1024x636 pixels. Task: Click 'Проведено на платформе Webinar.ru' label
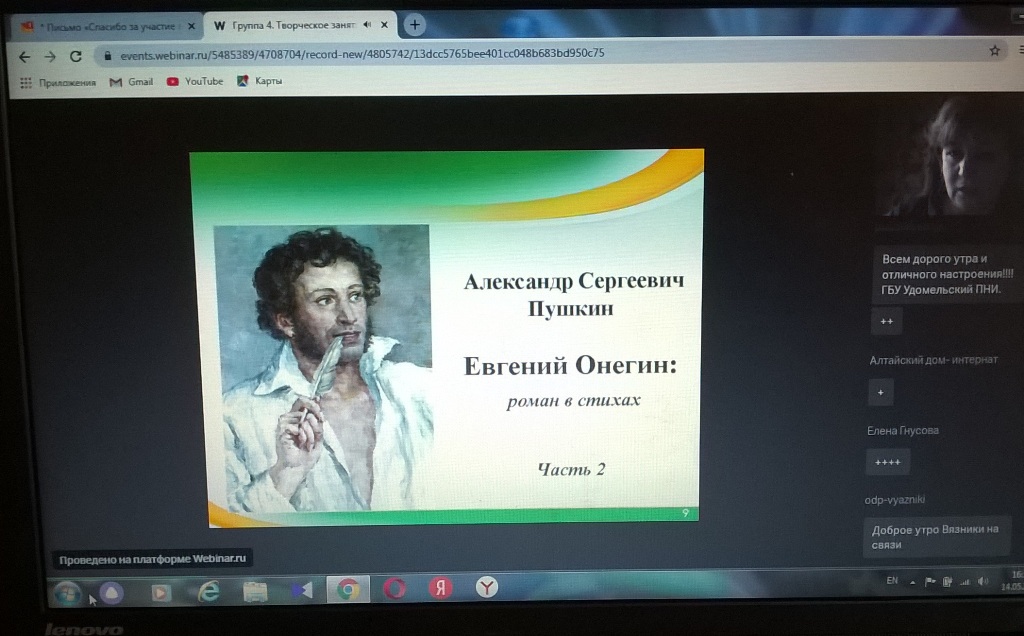coord(153,560)
